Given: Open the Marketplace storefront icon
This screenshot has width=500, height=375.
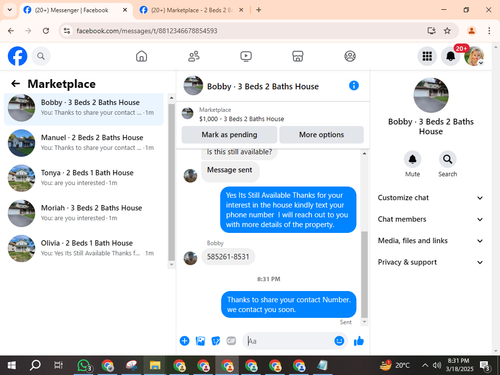Looking at the screenshot, I should (x=298, y=56).
